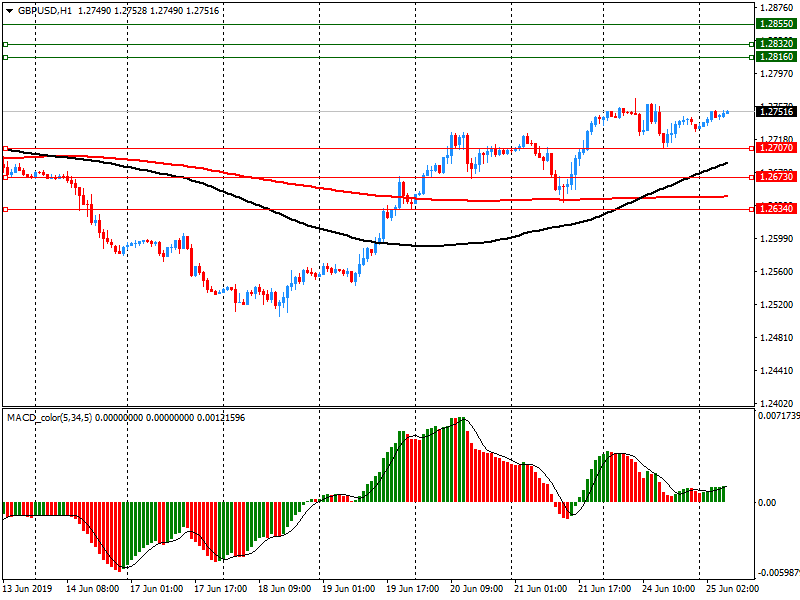Click the 20 Jun 09:00 time label
This screenshot has width=800, height=600.
pyautogui.click(x=477, y=589)
